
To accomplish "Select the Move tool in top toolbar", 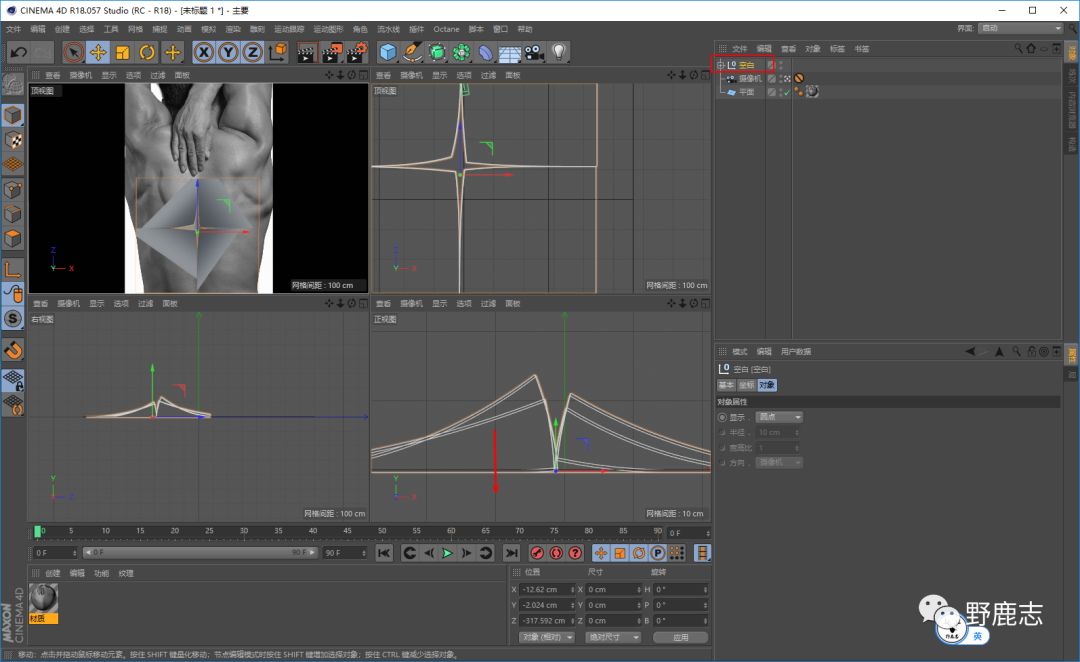I will pos(98,52).
